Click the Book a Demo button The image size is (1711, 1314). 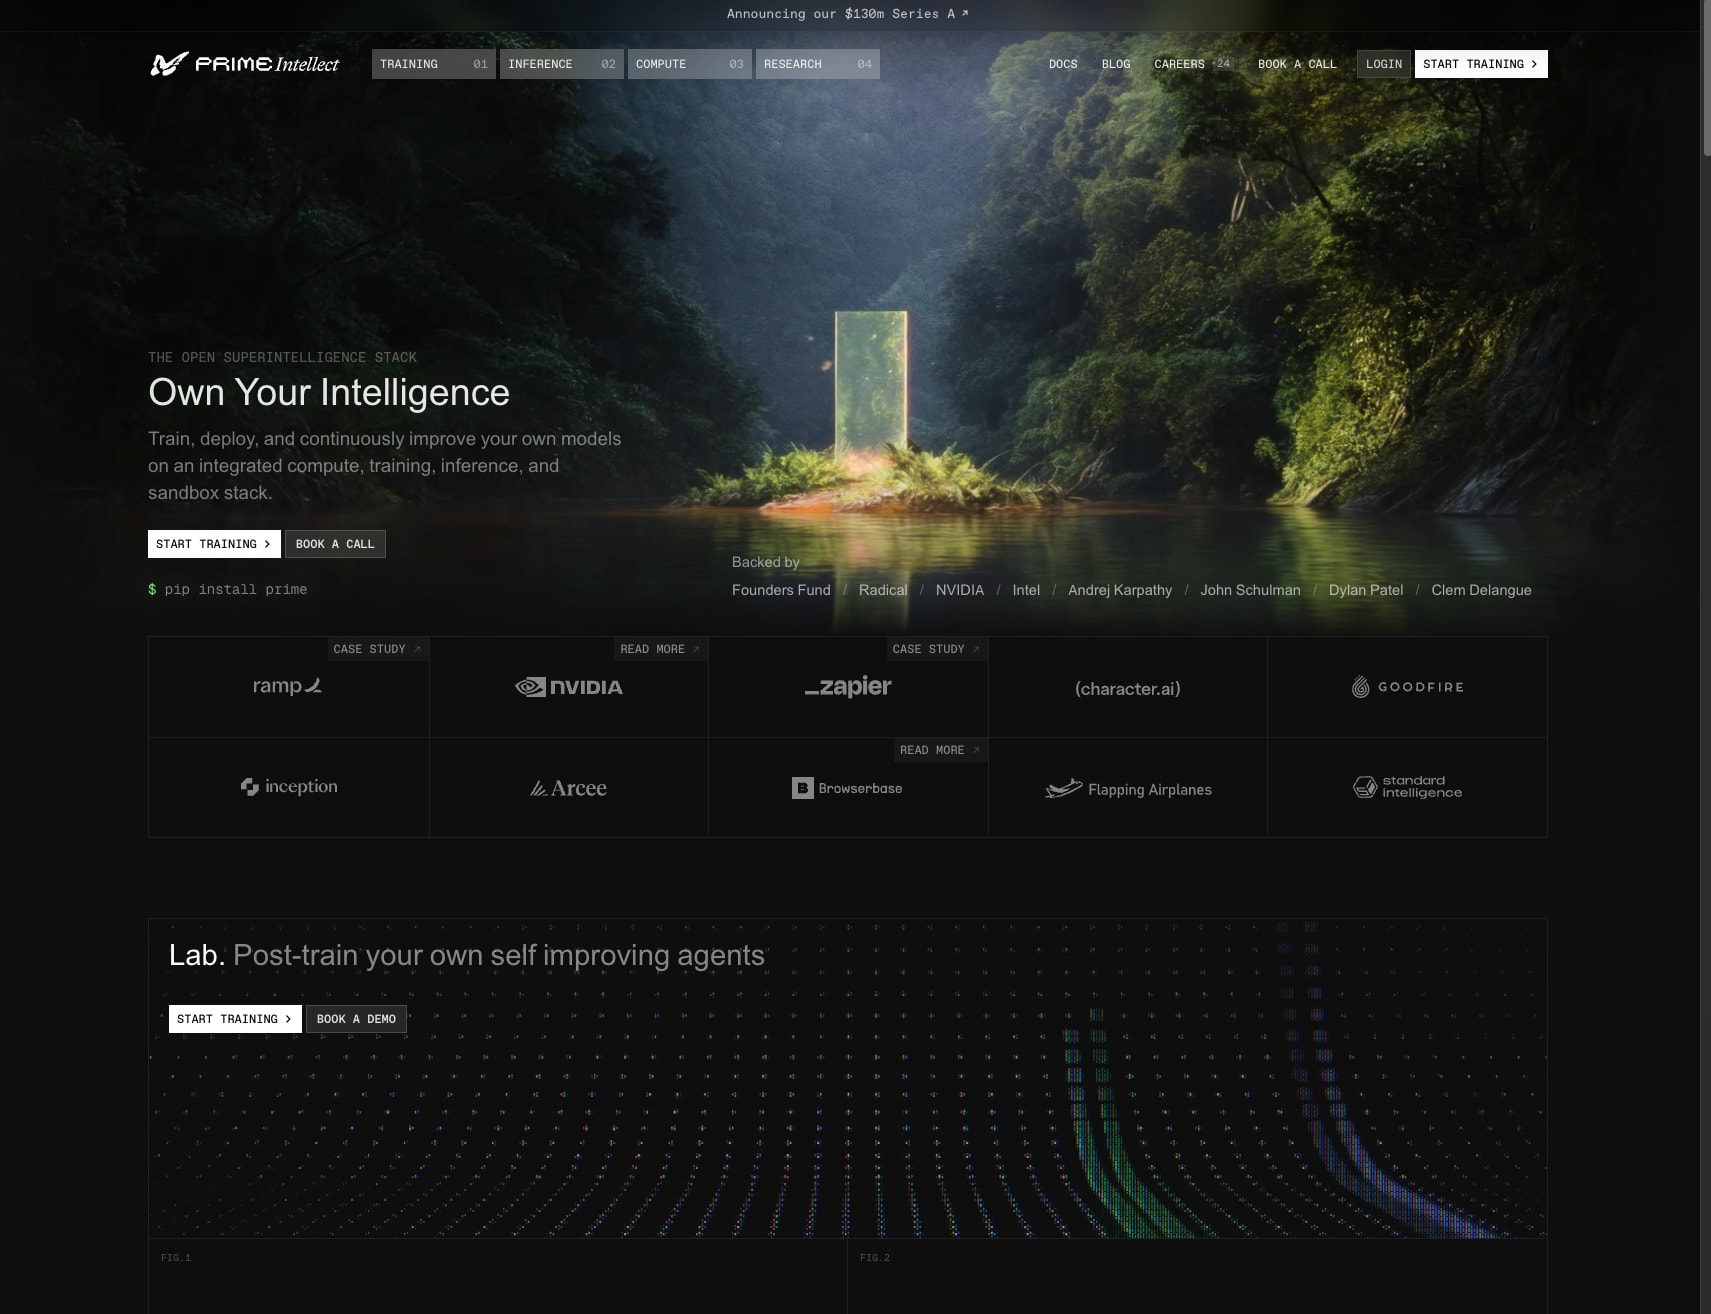click(x=356, y=1019)
